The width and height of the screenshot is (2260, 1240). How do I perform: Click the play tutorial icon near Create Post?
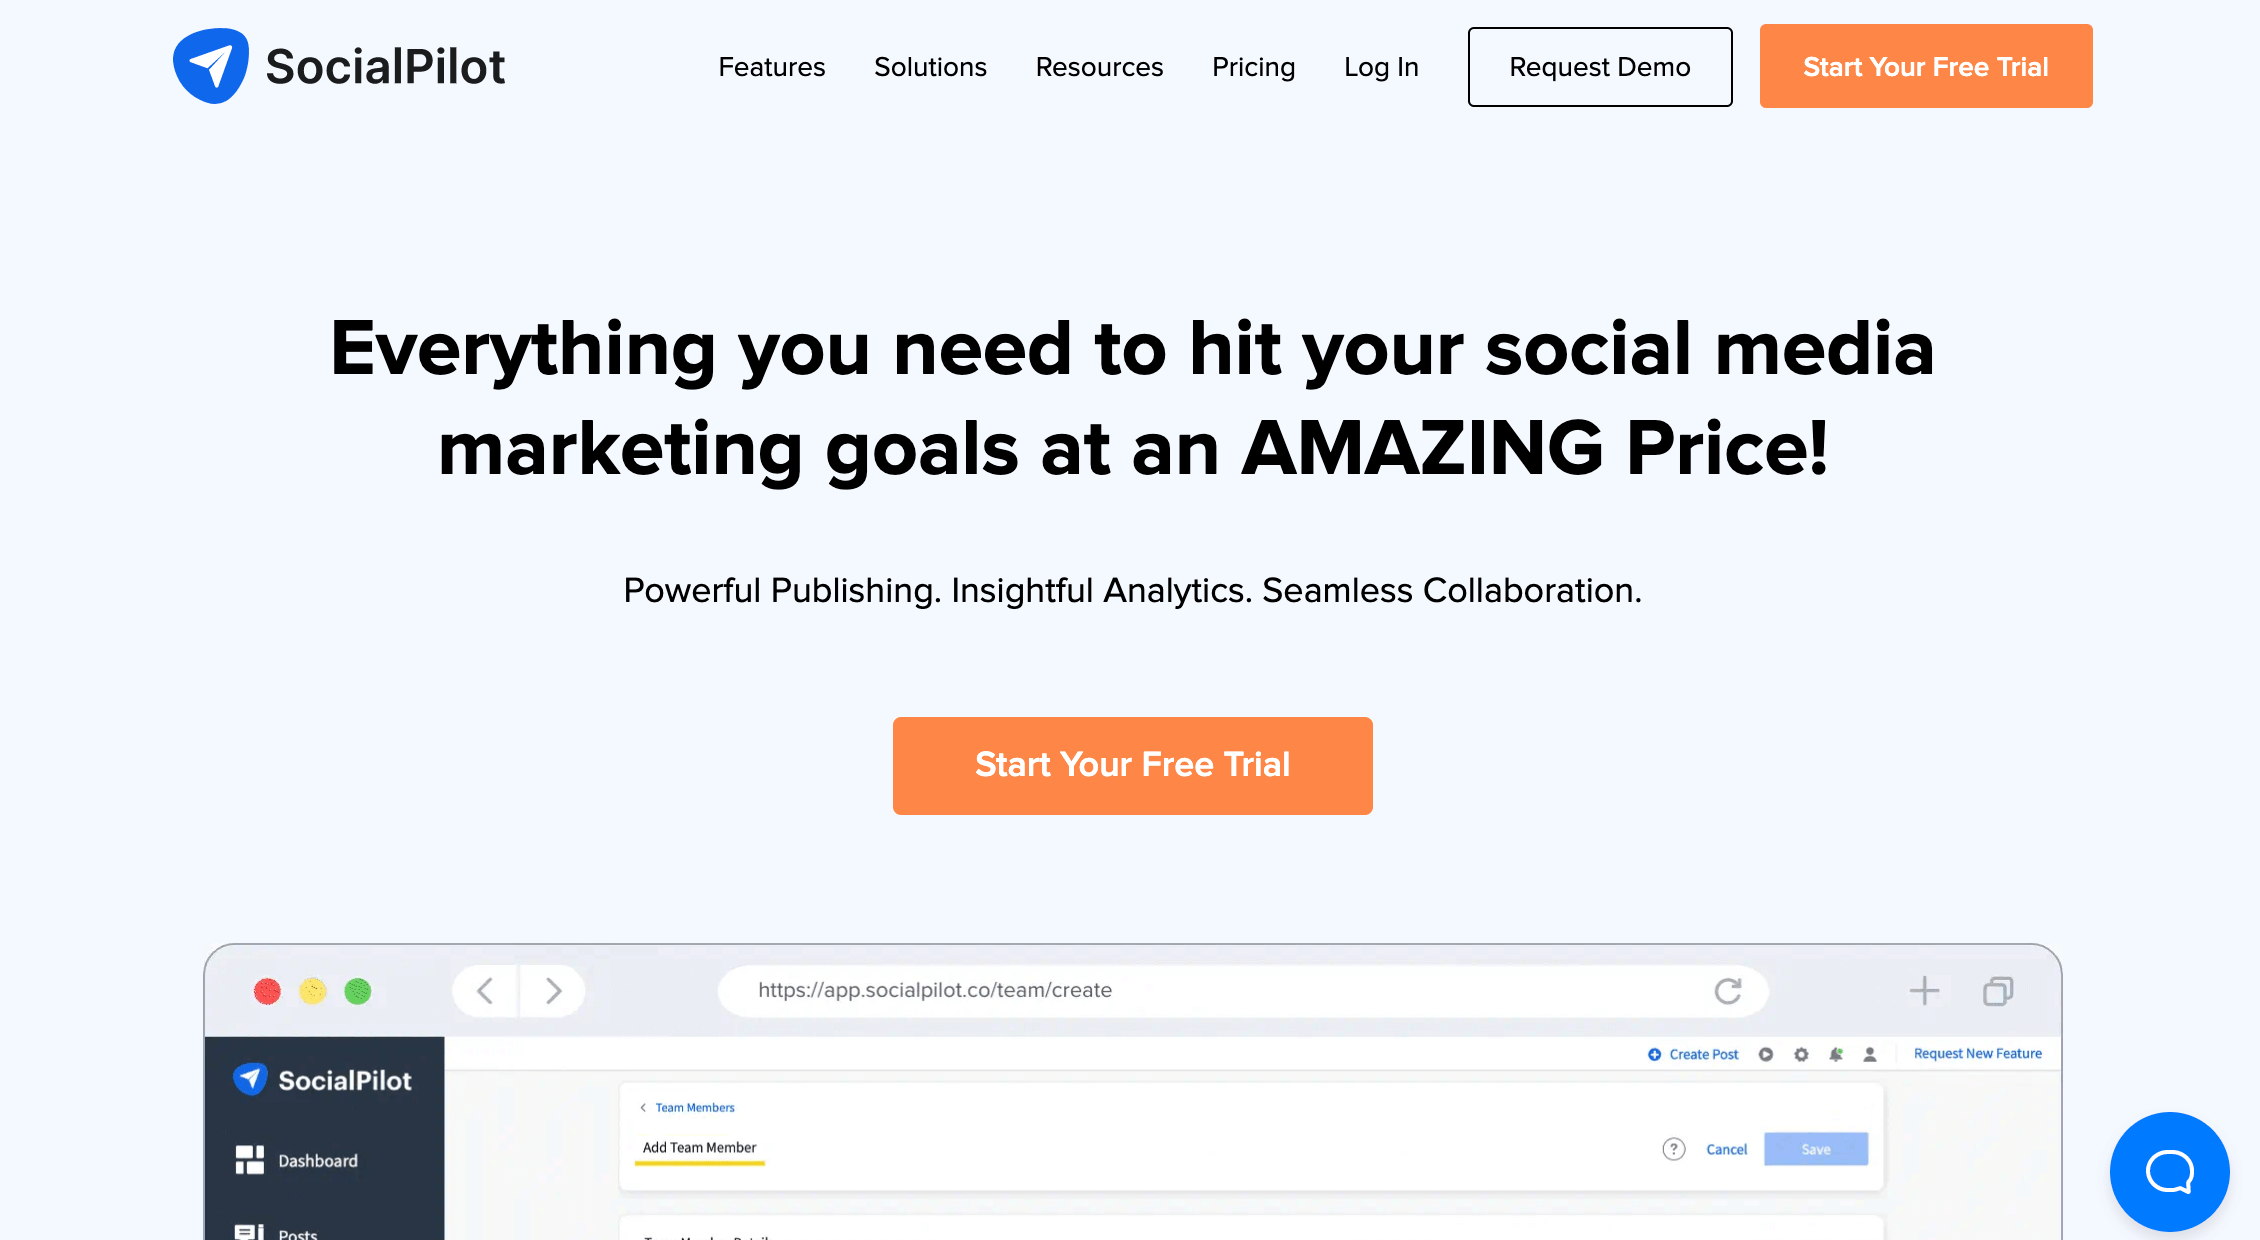[x=1766, y=1054]
